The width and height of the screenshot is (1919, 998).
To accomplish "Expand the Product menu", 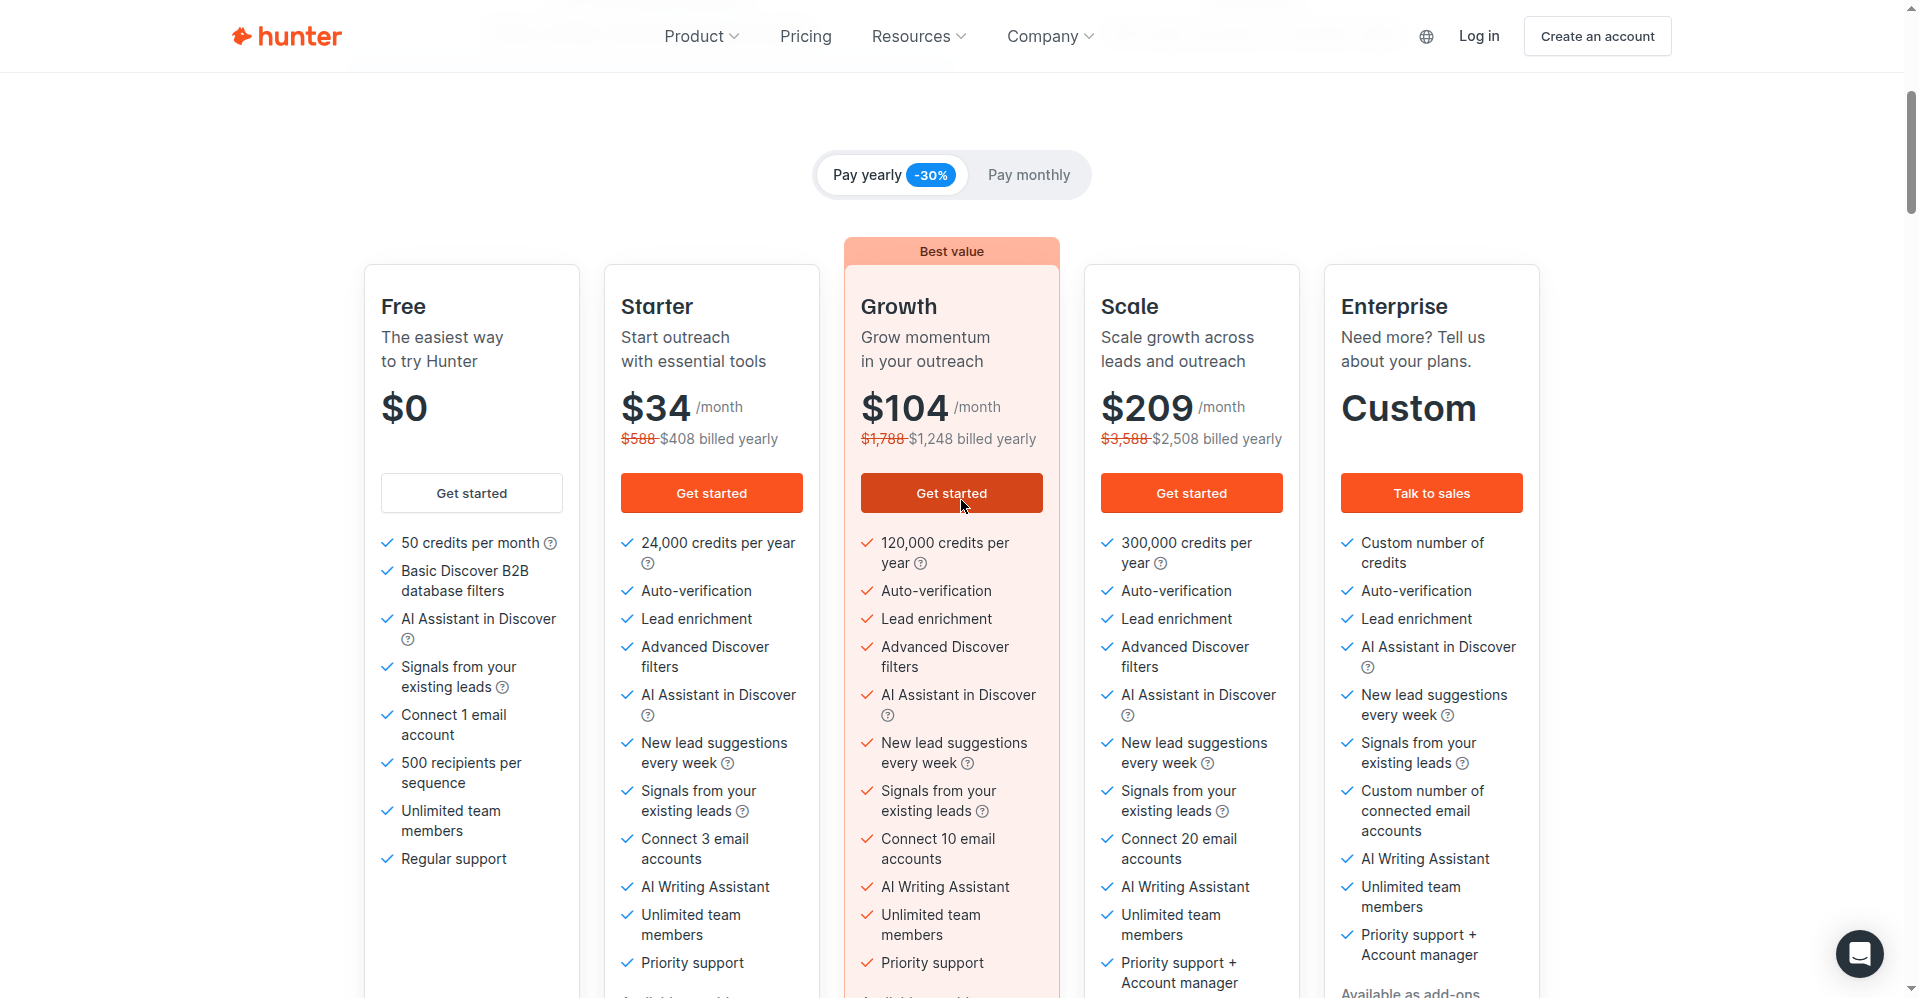I will click(x=702, y=37).
